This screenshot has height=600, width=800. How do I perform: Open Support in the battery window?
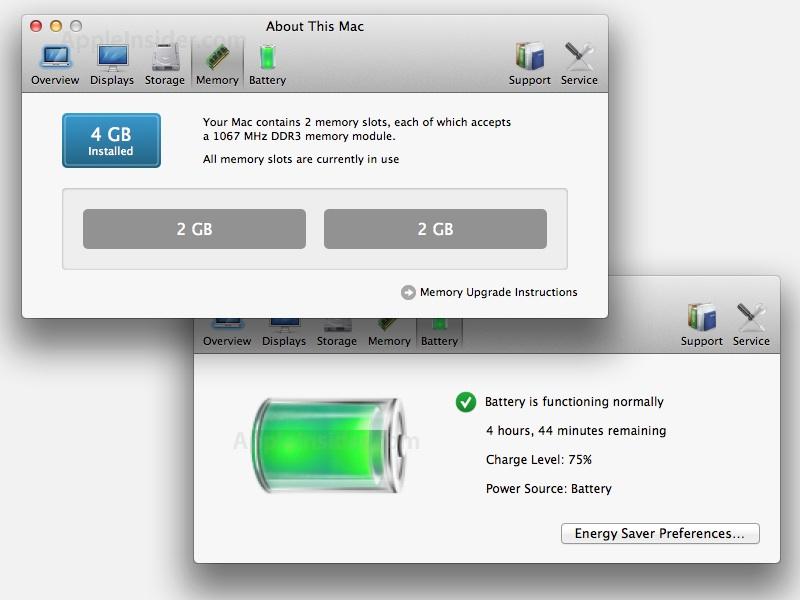click(702, 326)
